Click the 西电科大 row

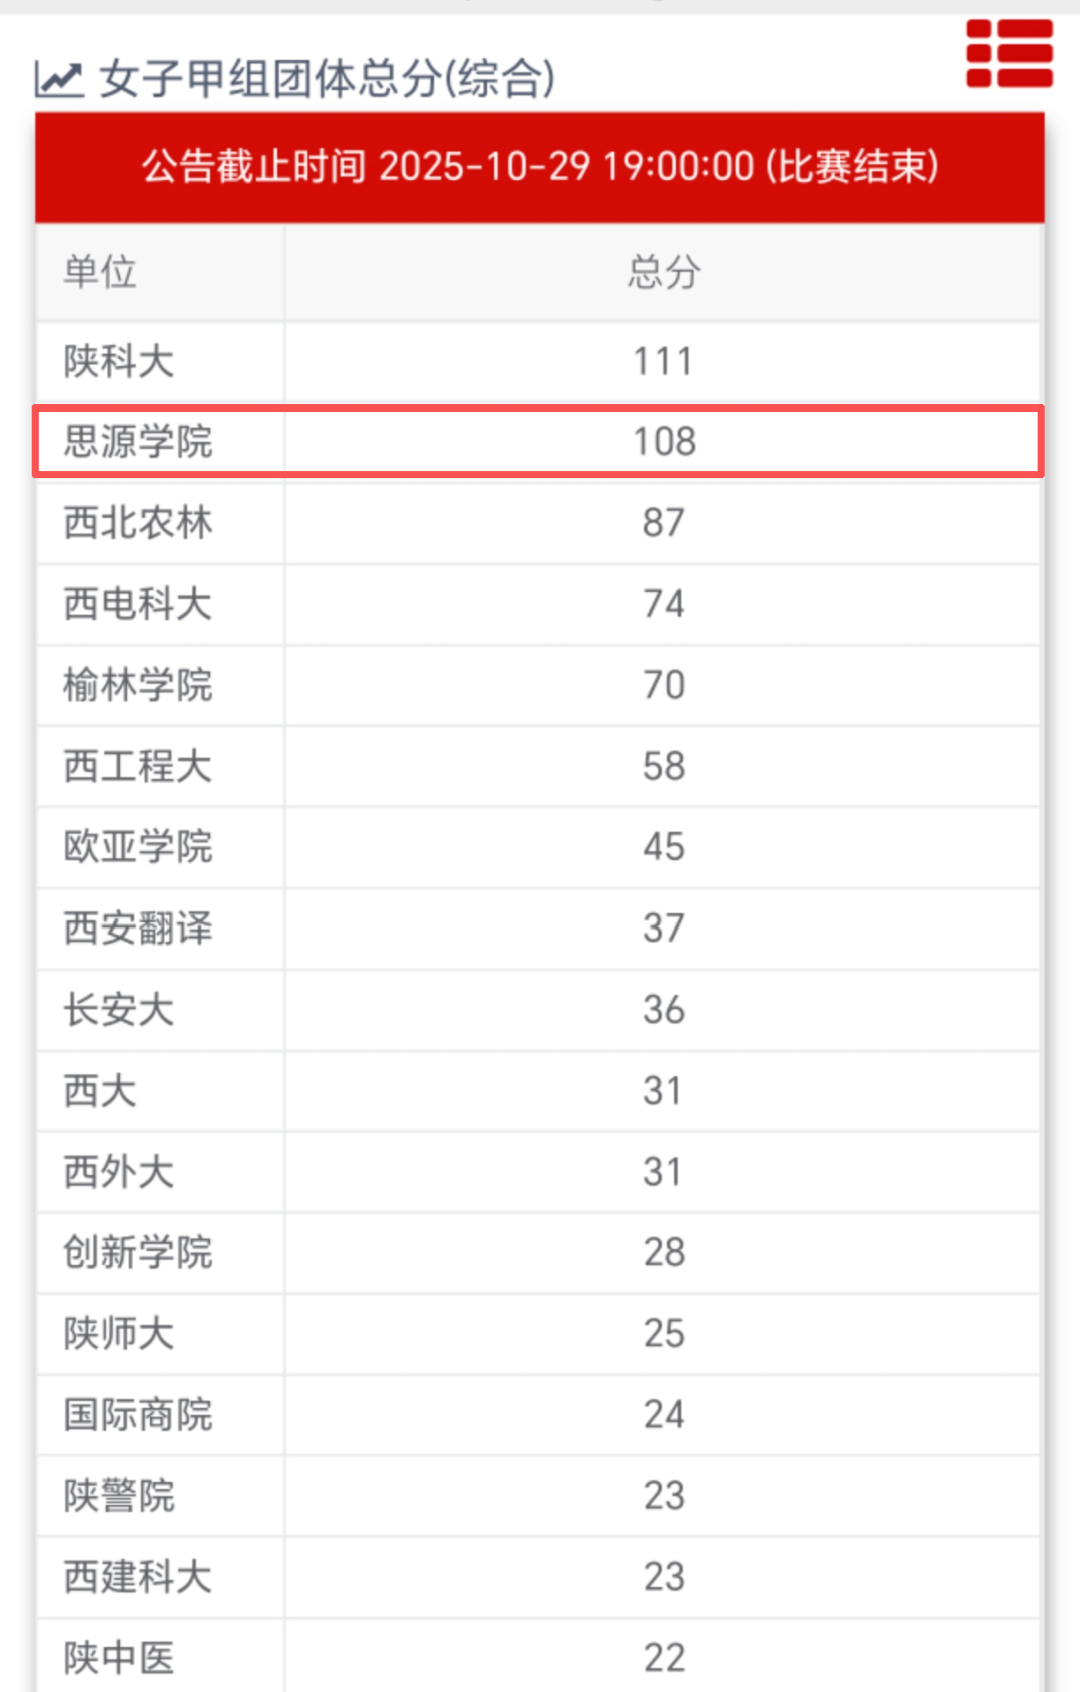(x=540, y=604)
